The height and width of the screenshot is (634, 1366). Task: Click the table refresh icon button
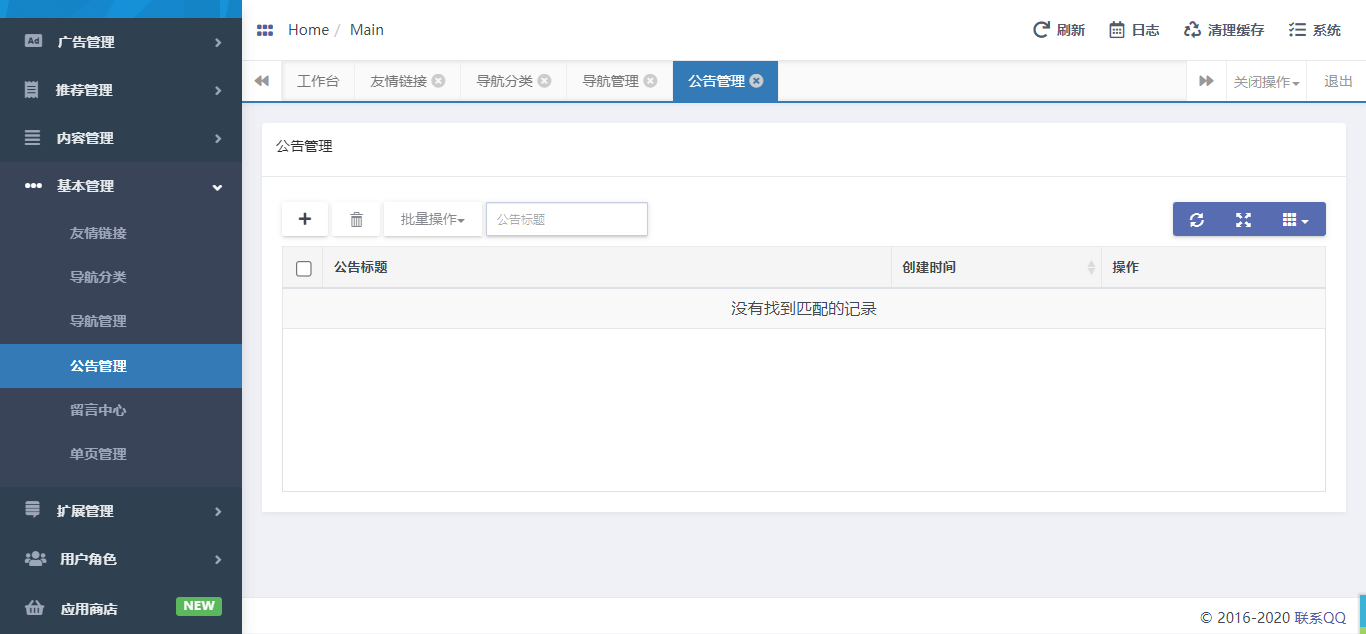pyautogui.click(x=1196, y=220)
